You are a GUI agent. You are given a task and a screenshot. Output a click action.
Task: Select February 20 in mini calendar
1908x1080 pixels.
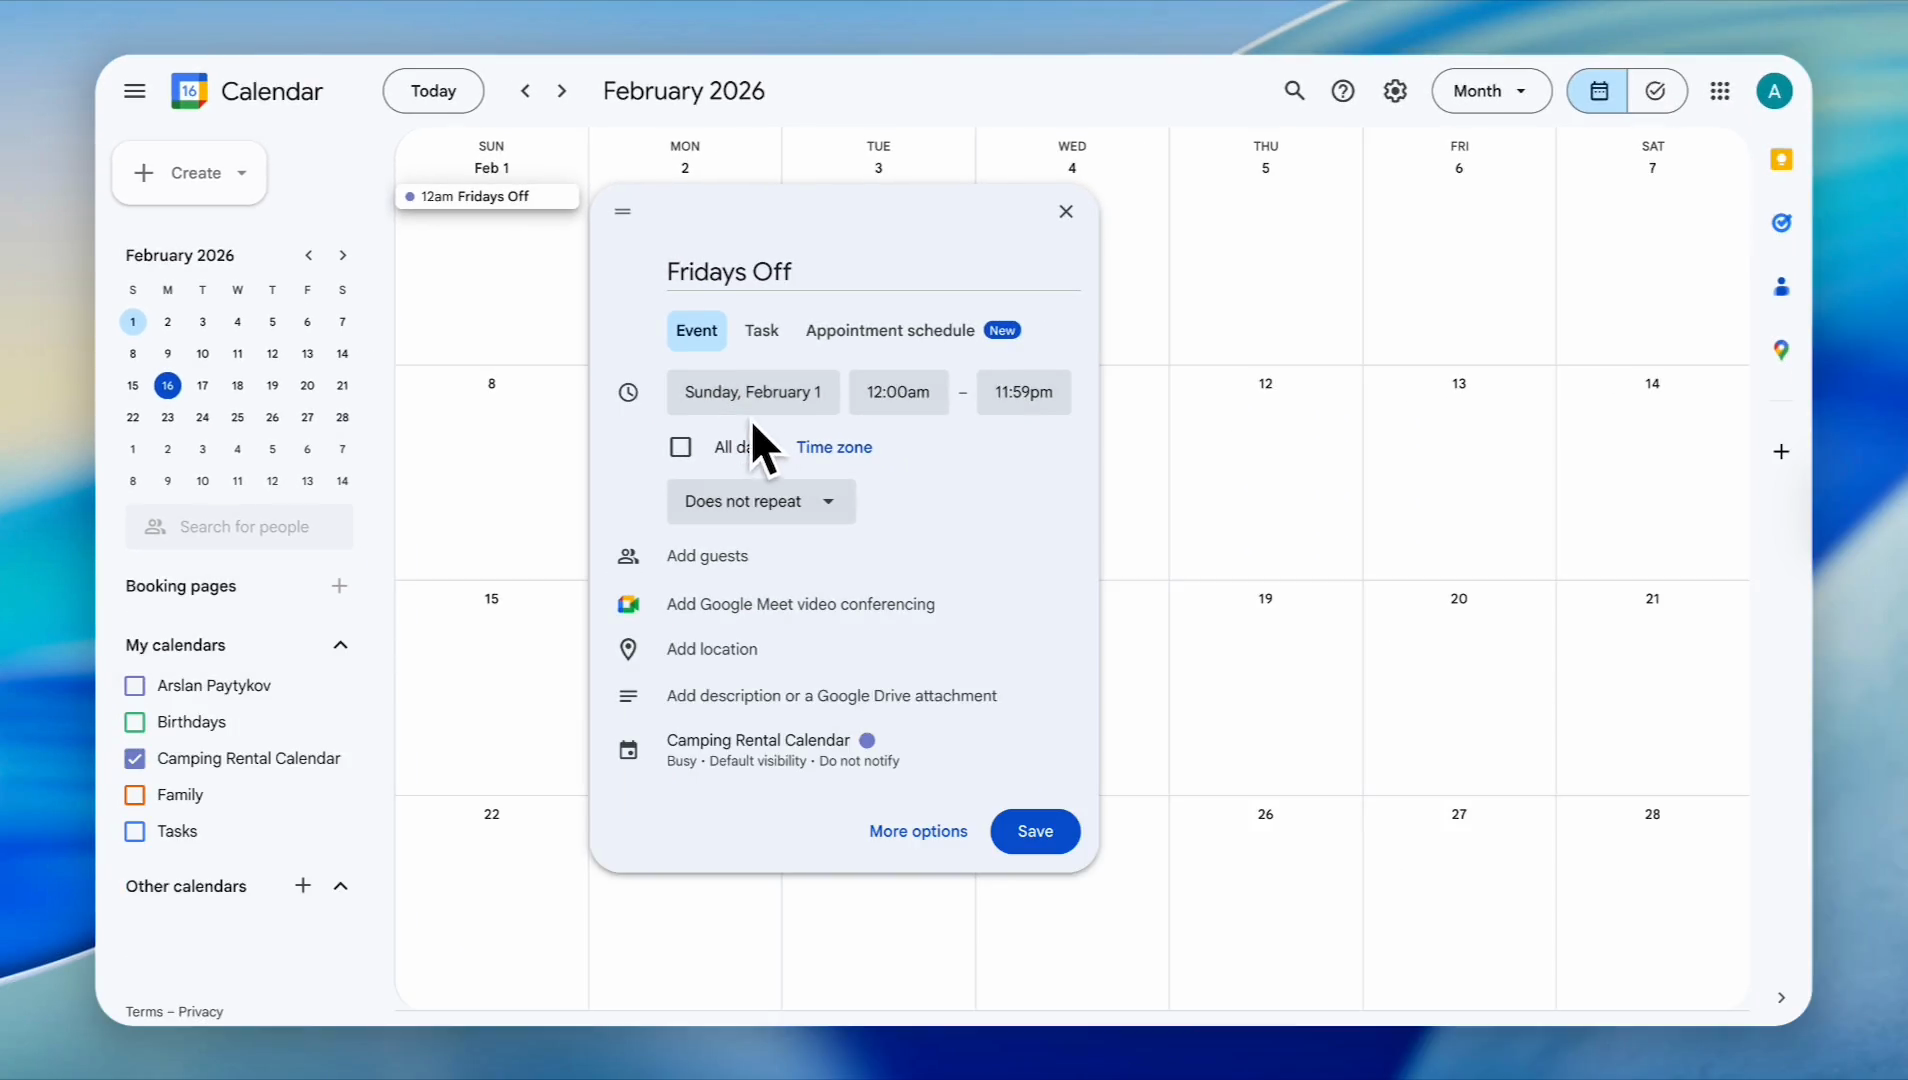click(x=307, y=386)
